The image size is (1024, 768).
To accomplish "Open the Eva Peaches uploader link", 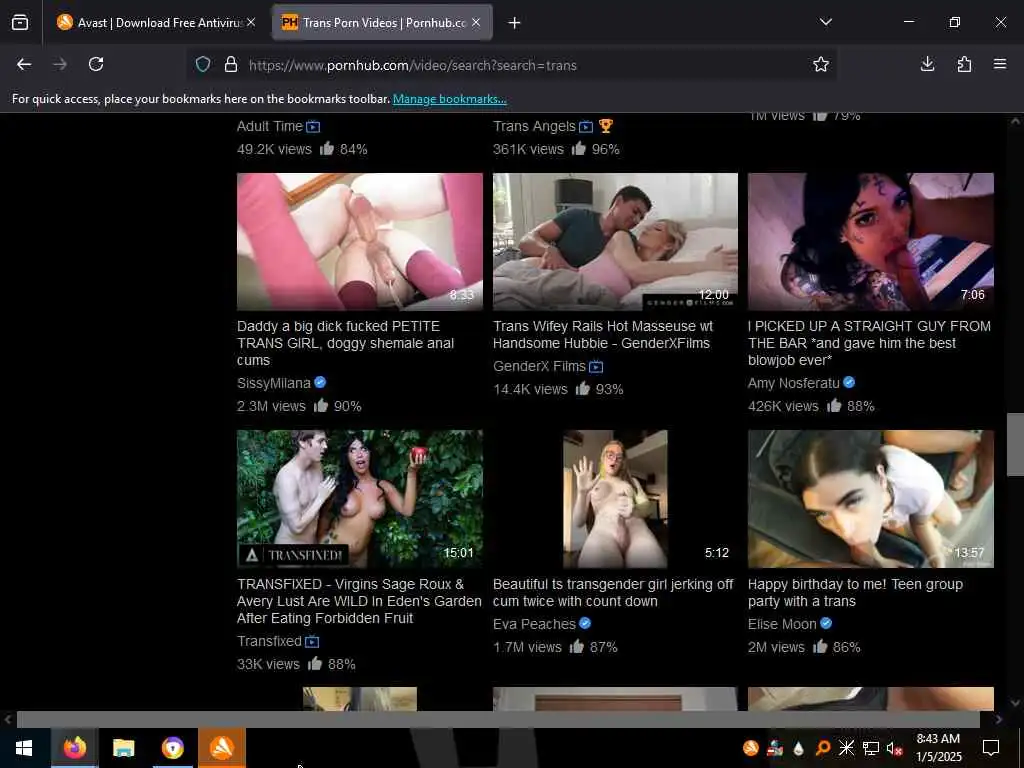I will (x=534, y=624).
